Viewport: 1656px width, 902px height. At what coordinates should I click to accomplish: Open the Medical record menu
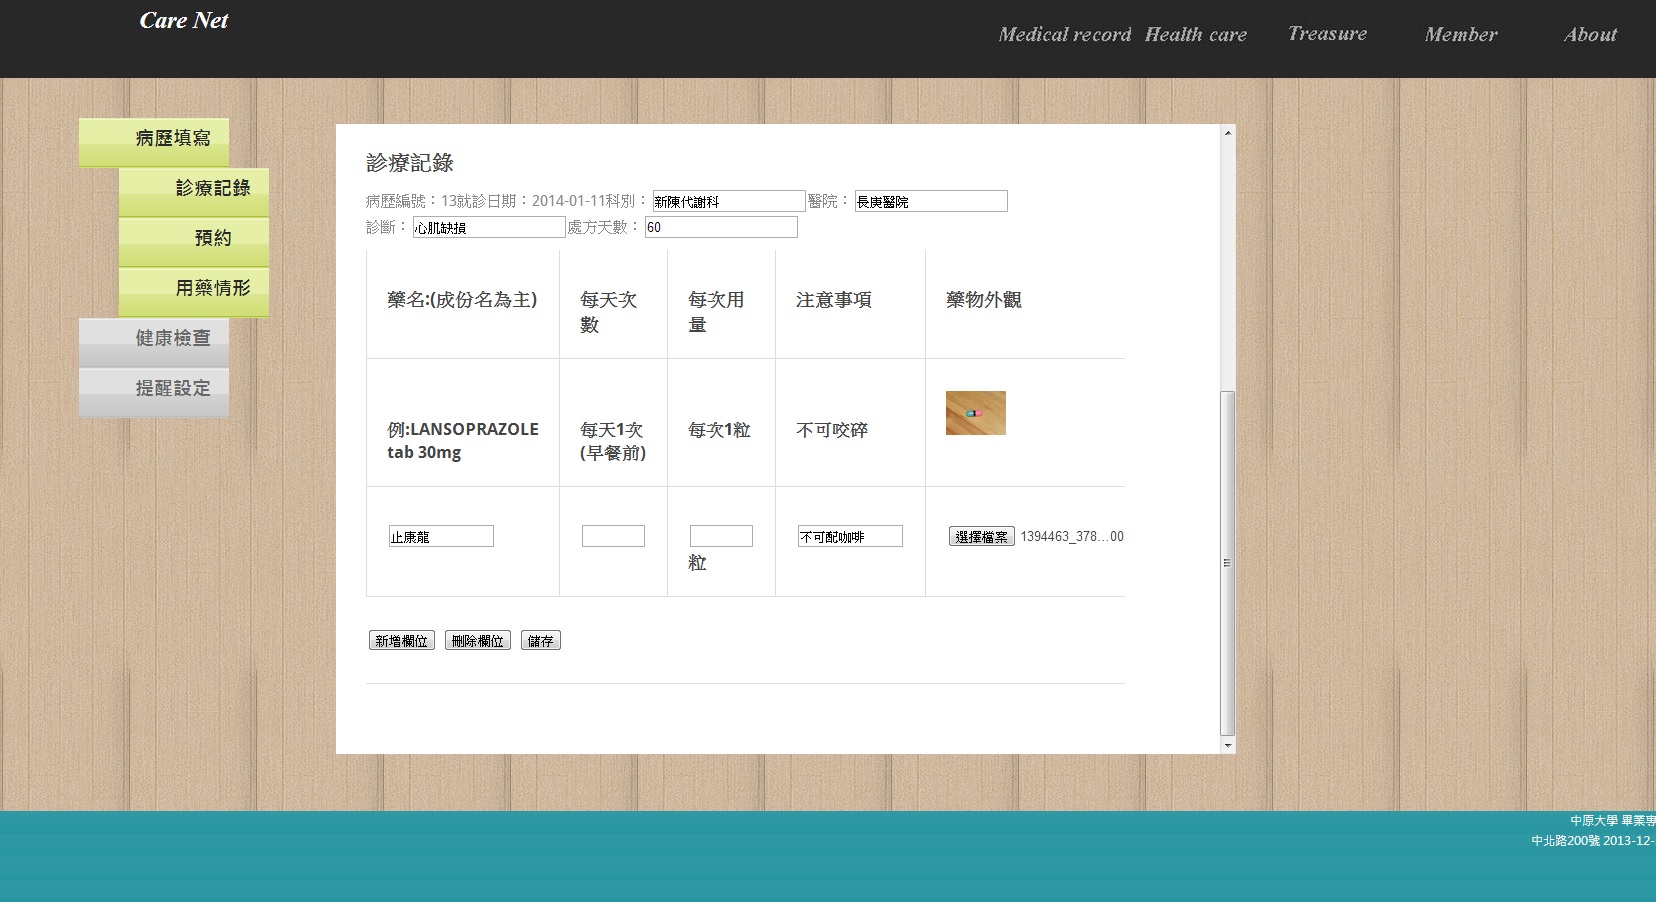(x=1064, y=35)
